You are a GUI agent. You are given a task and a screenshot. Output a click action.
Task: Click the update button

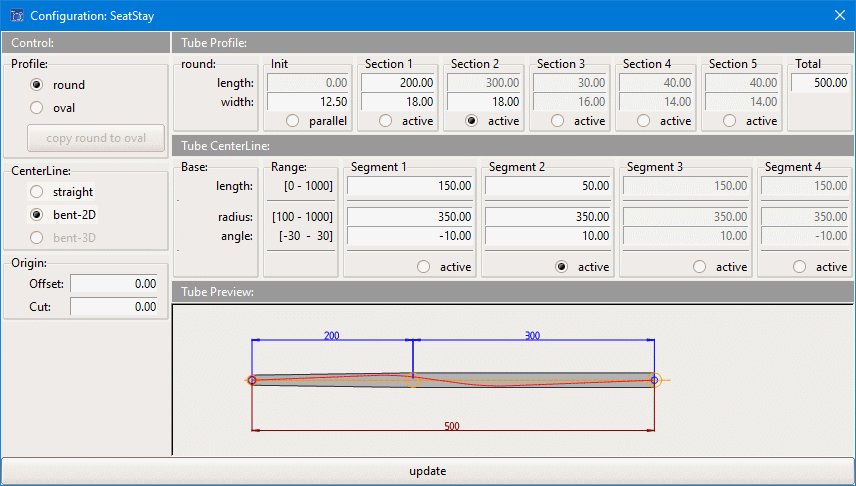427,471
